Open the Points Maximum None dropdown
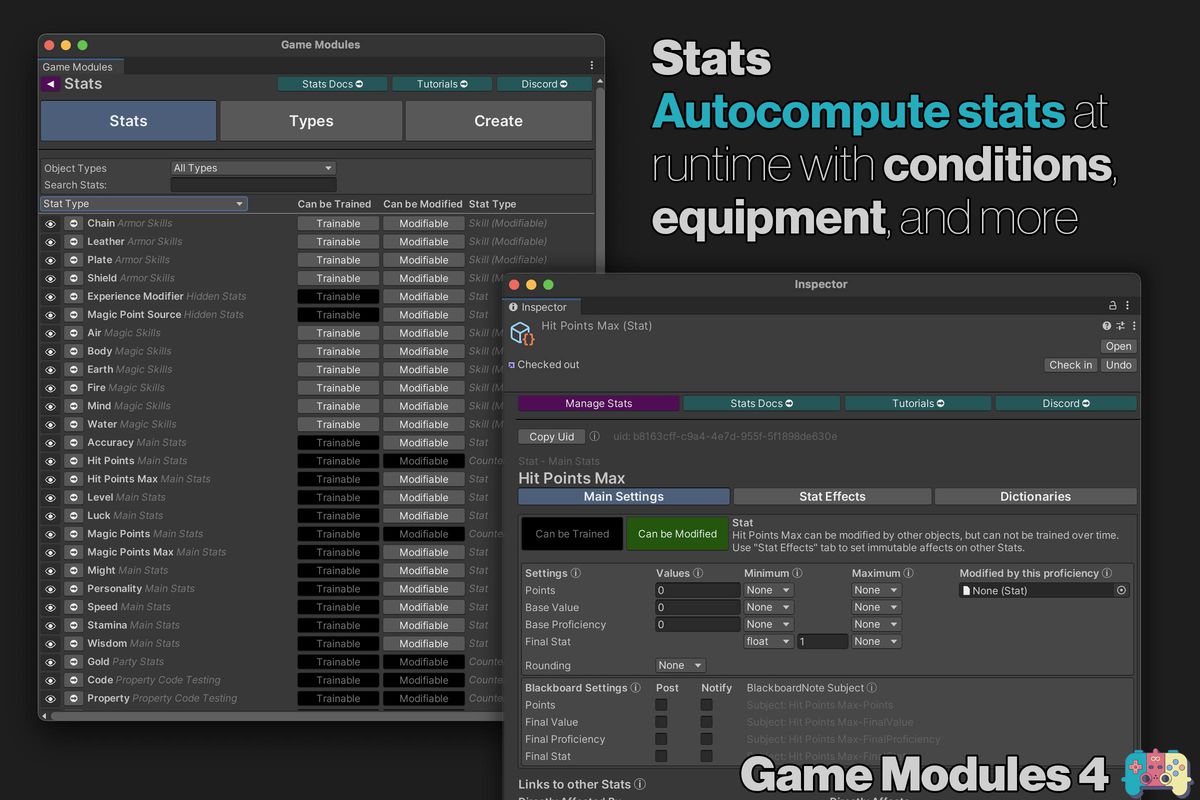1200x800 pixels. point(877,590)
